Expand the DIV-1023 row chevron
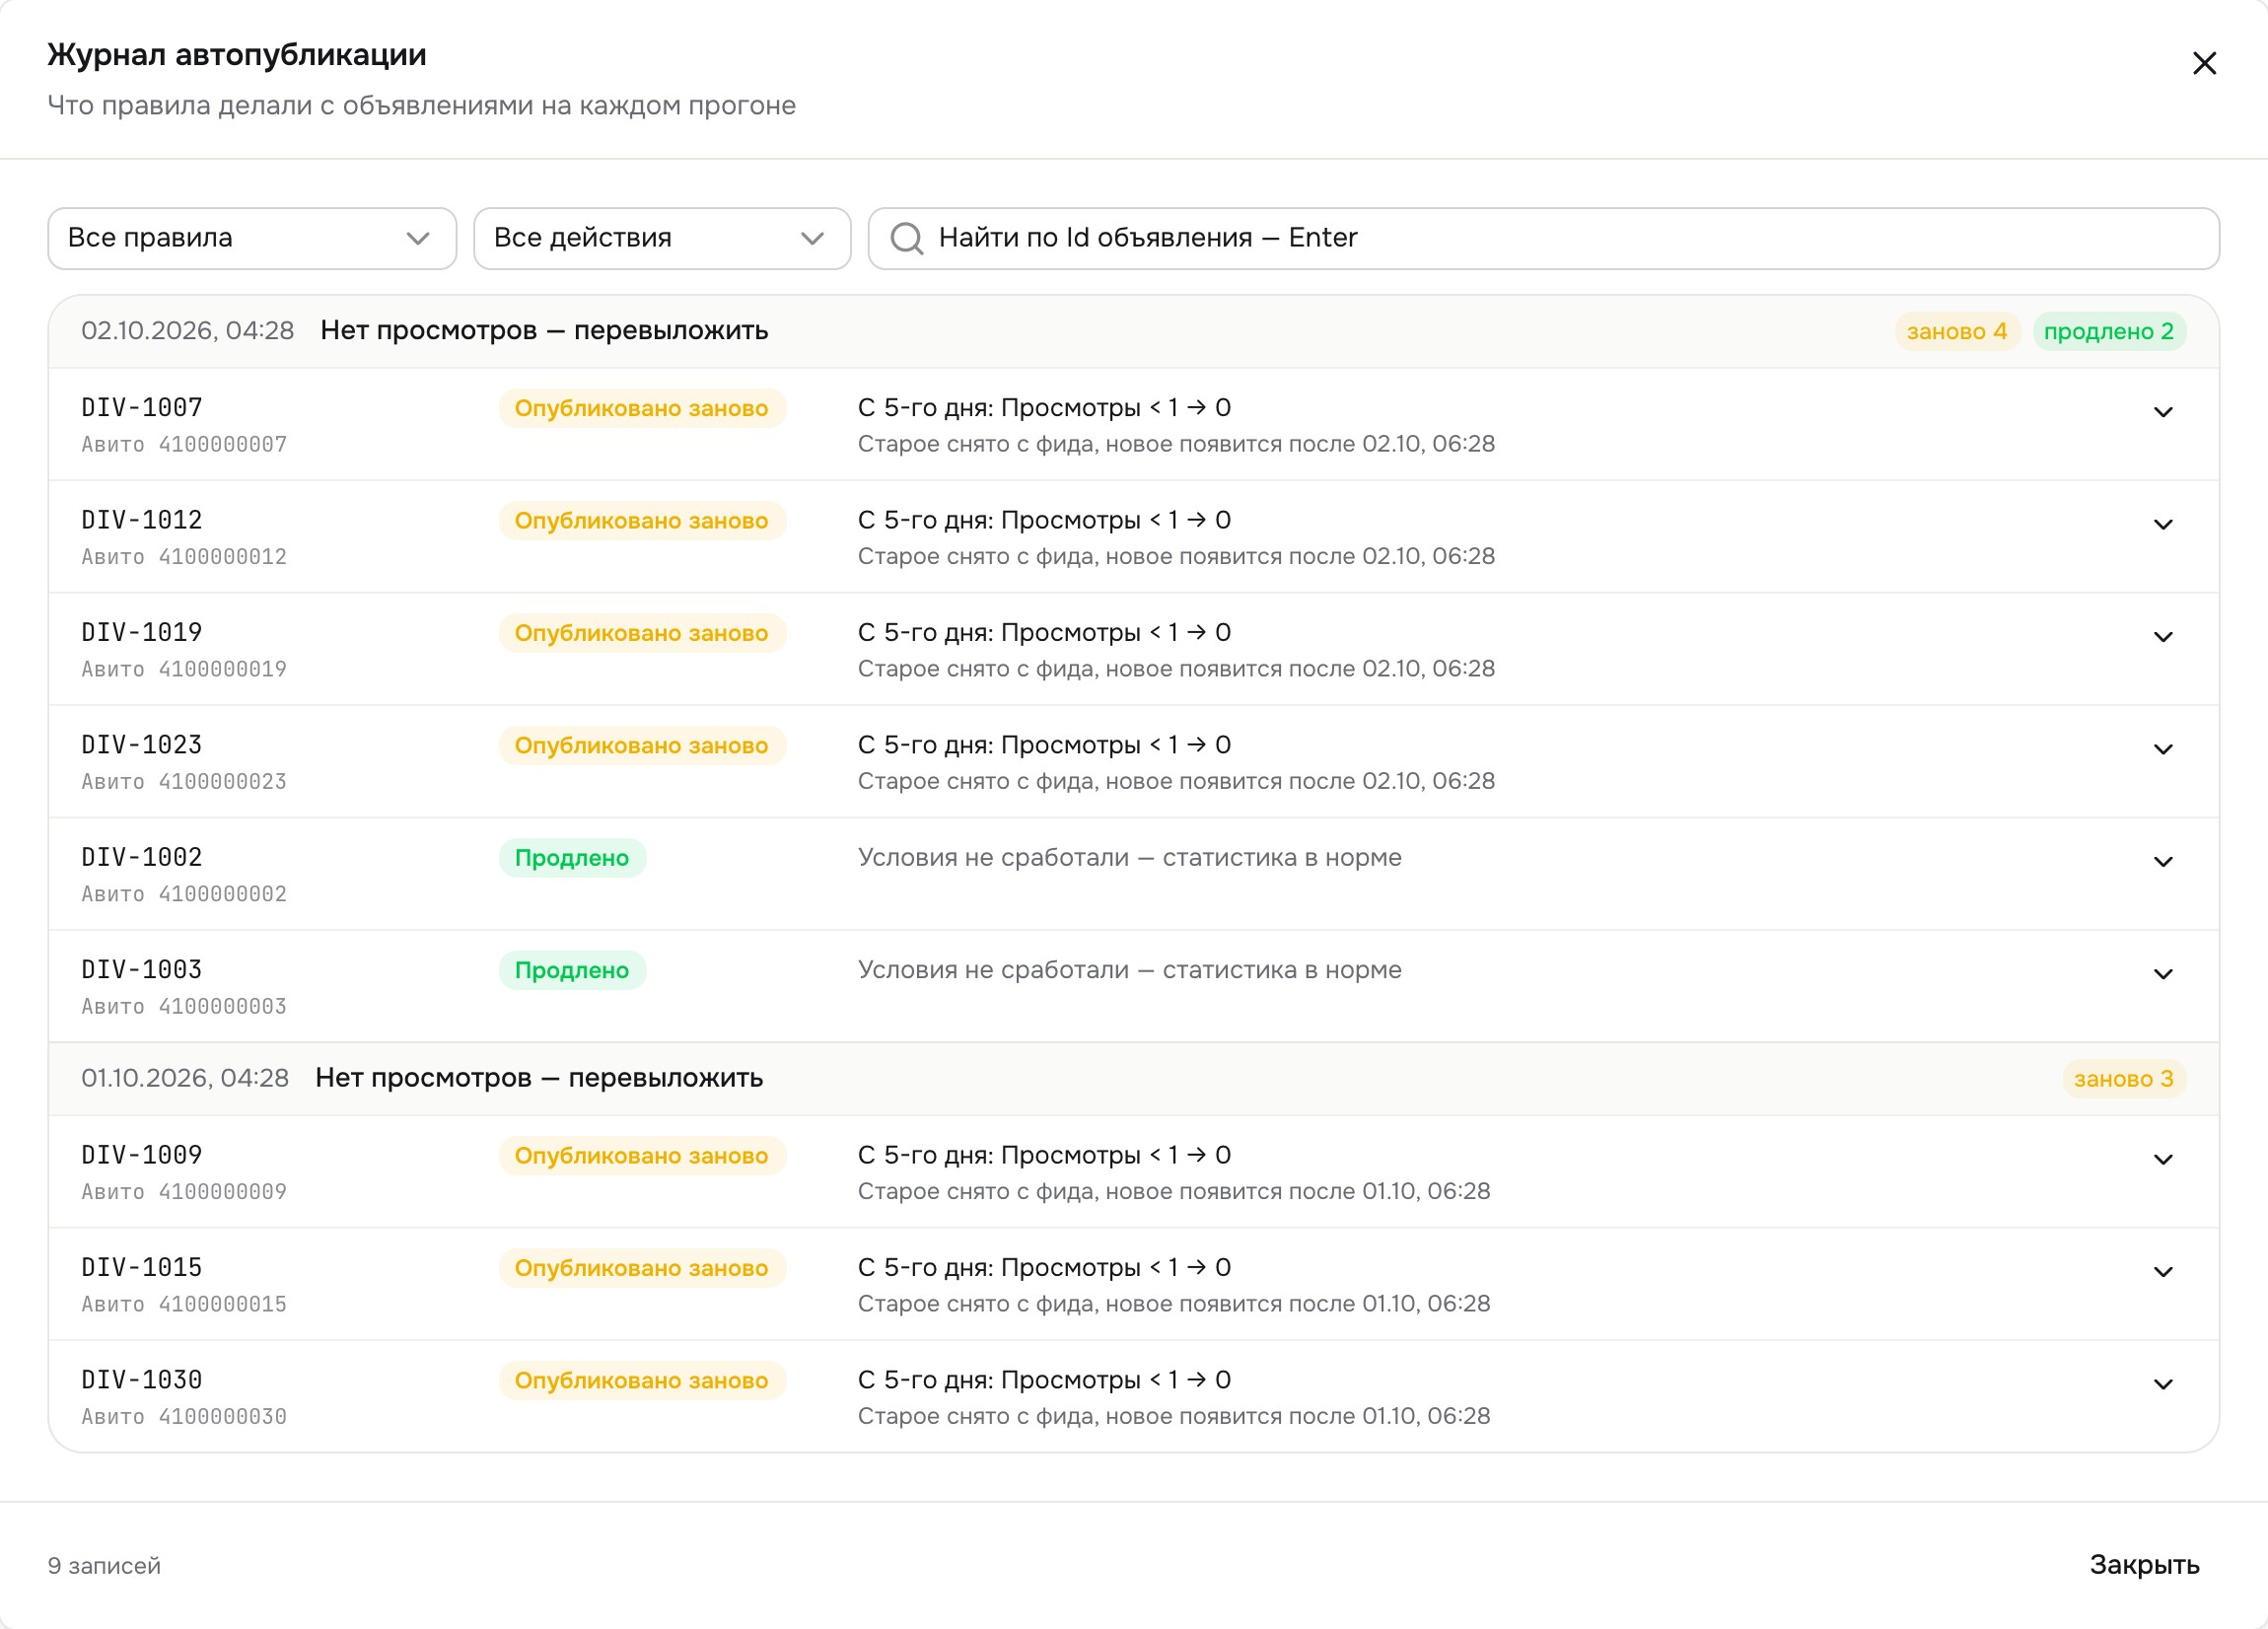Image resolution: width=2268 pixels, height=1629 pixels. (2163, 749)
